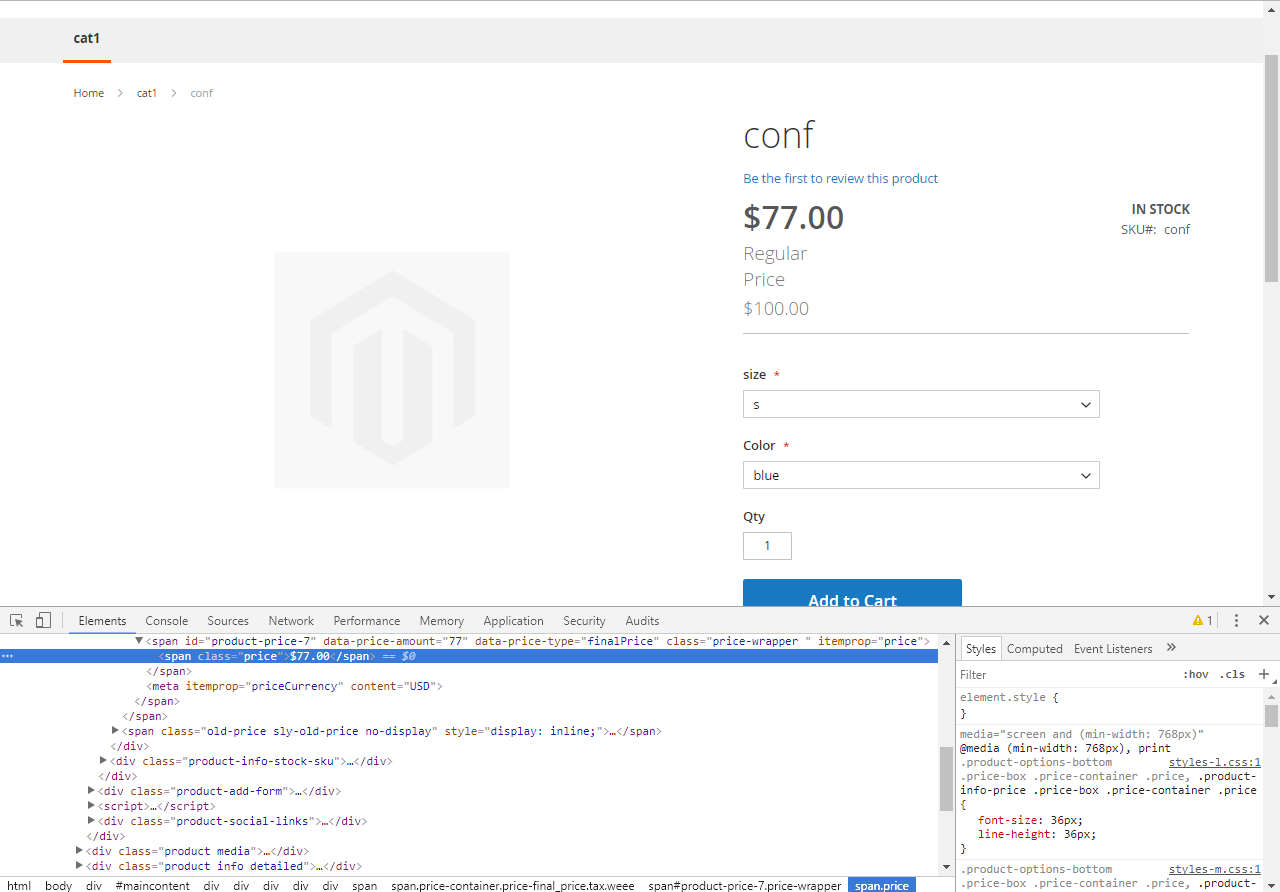The image size is (1280, 892).
Task: Select span.price-container breadcrumb in DOM path
Action: click(x=513, y=885)
